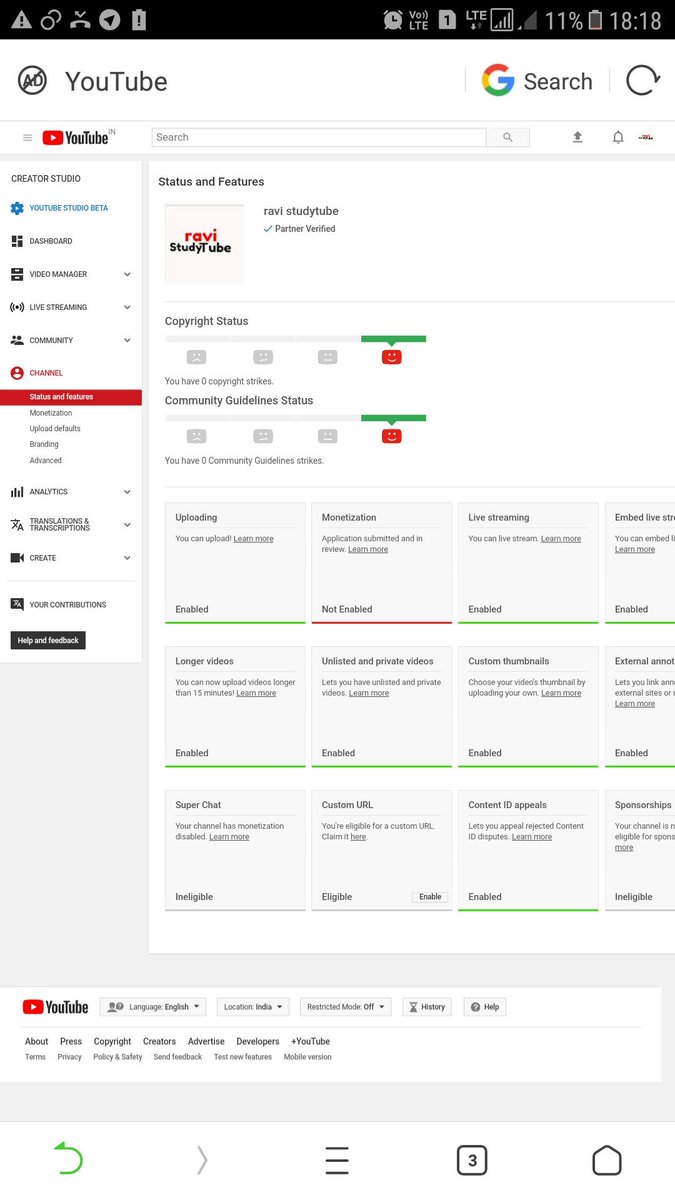Expand the Create section chevron
675x1200 pixels.
coord(127,558)
